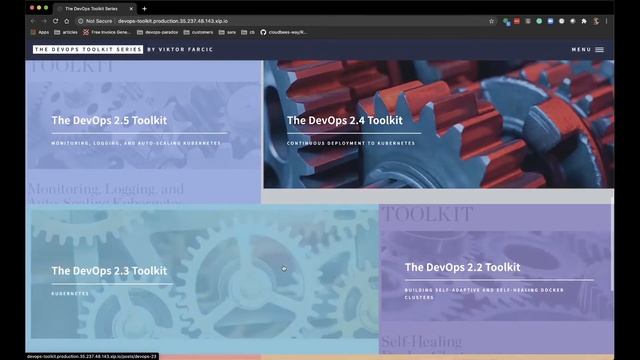The height and width of the screenshot is (360, 640).
Task: Open The DevOps 2.2 Toolkit post
Action: point(462,267)
